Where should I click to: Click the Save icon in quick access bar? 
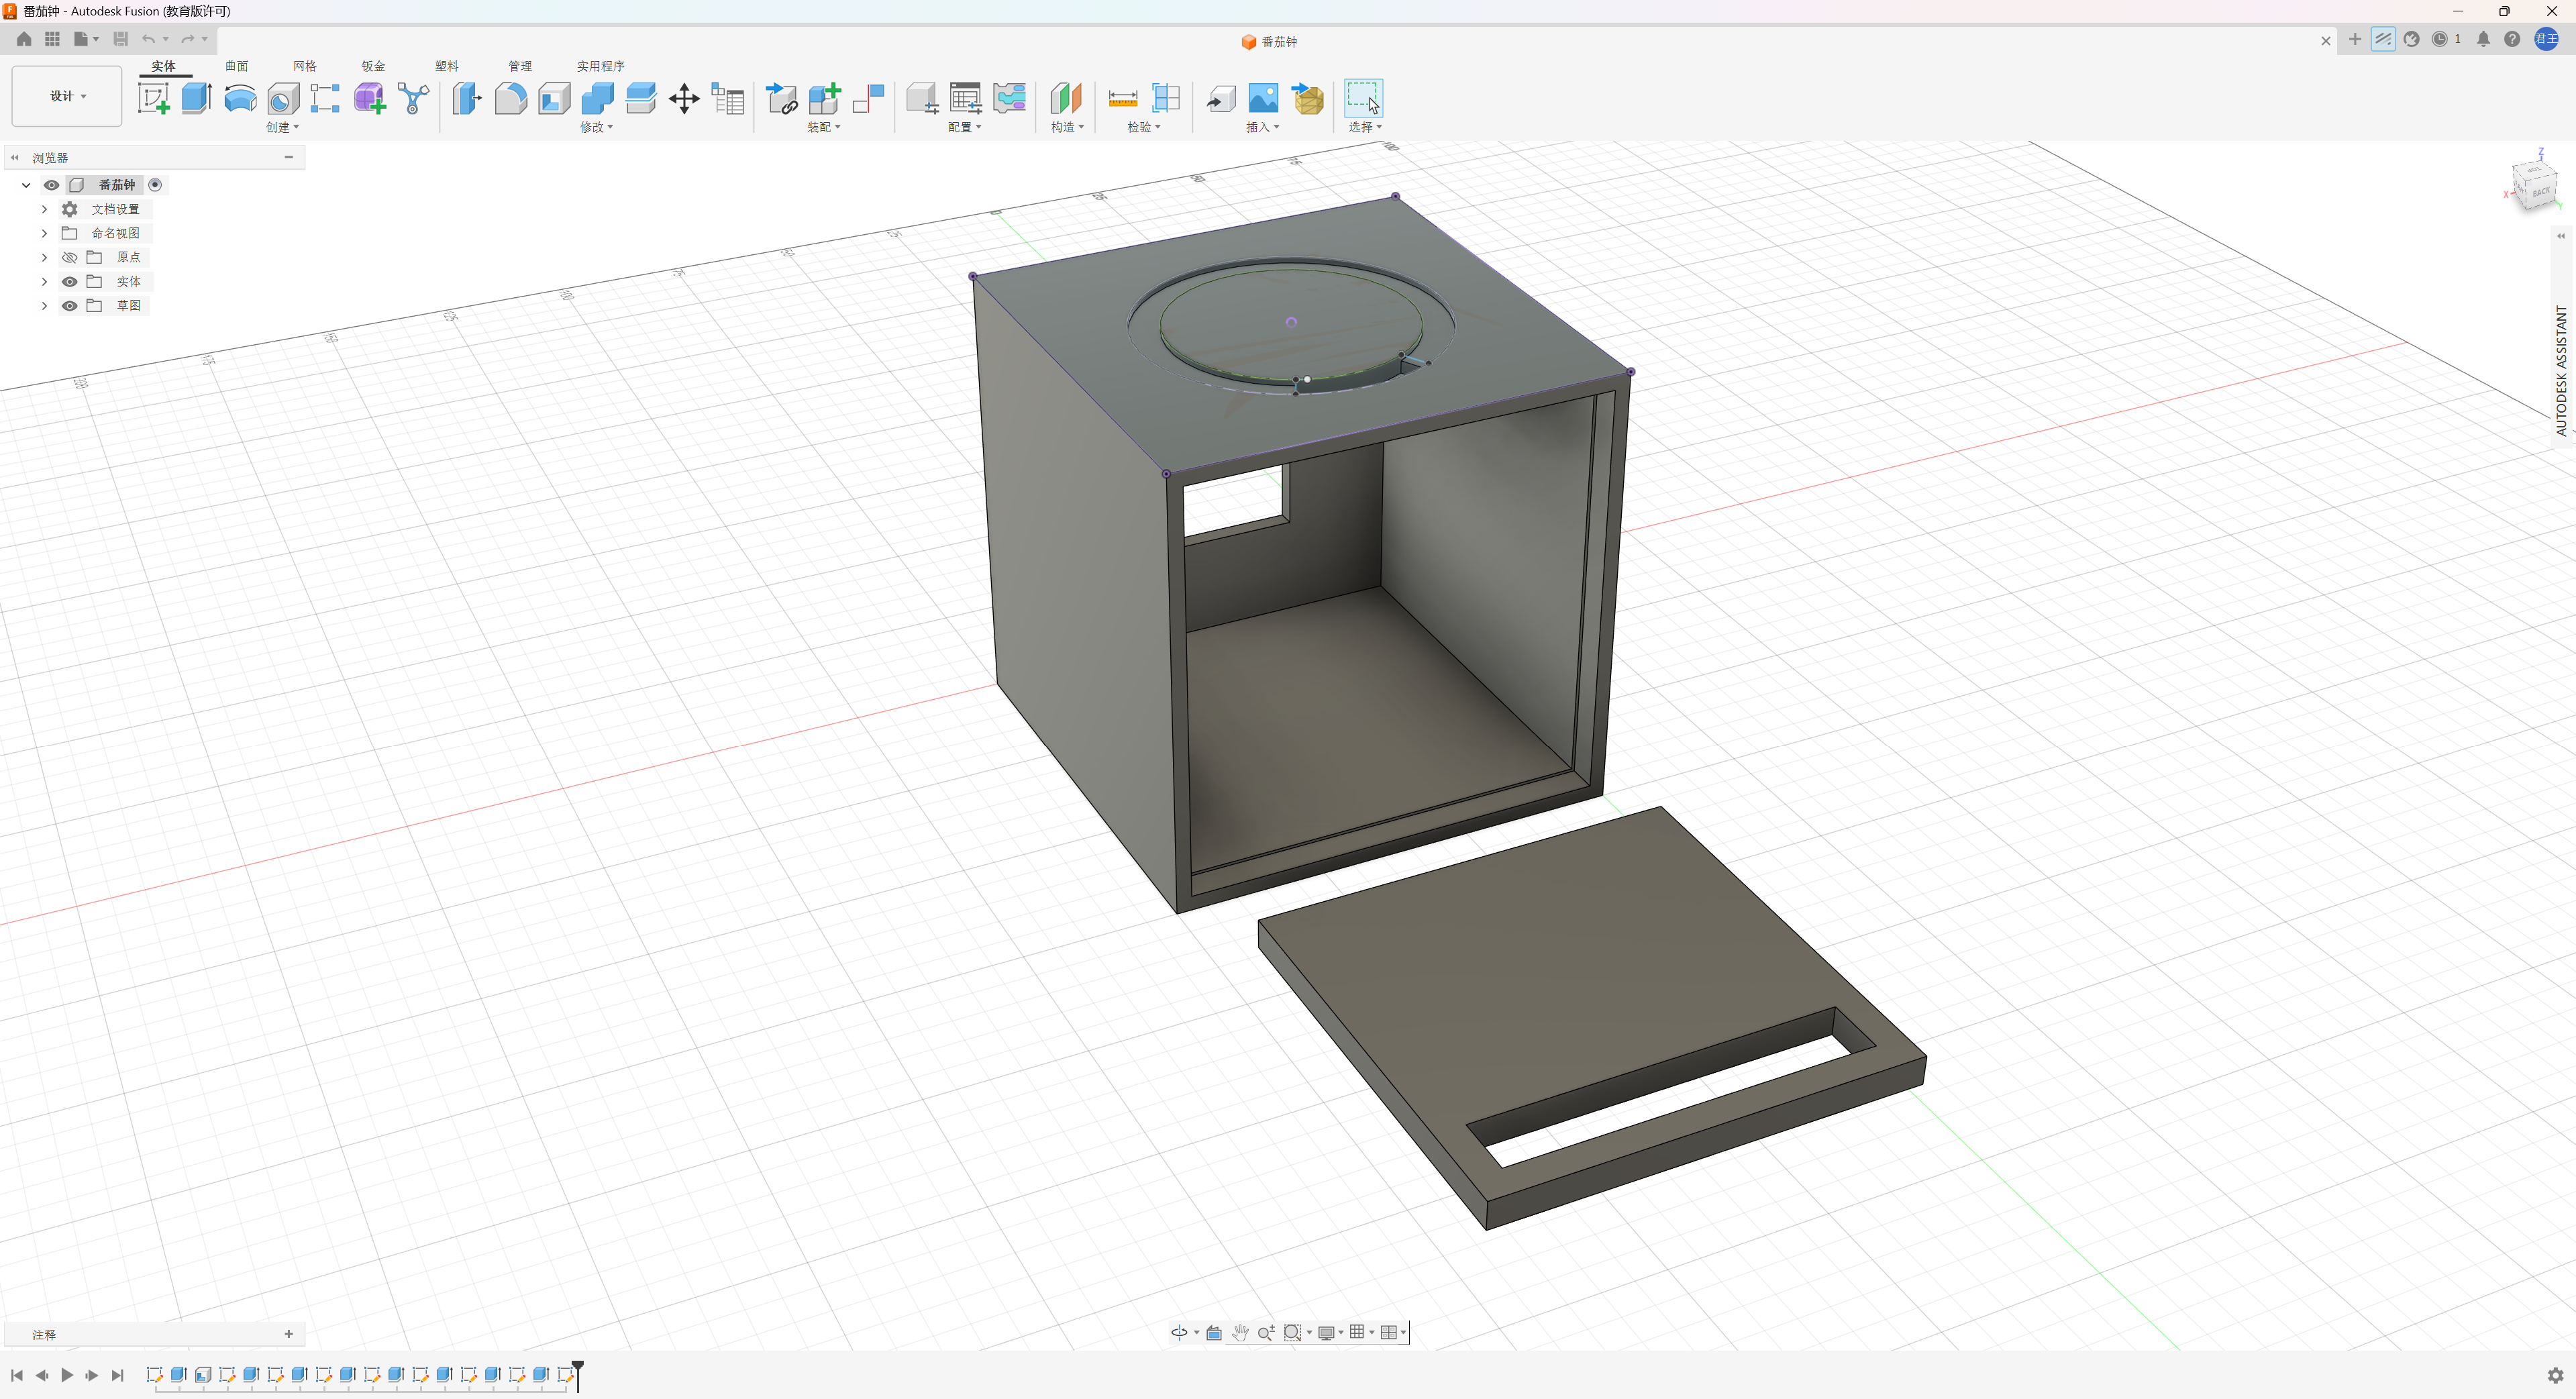[x=120, y=39]
